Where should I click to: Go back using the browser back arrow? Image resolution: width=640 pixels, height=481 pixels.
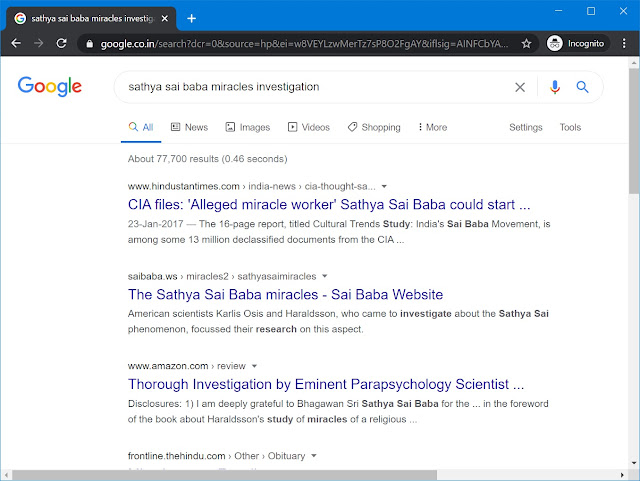(16, 43)
